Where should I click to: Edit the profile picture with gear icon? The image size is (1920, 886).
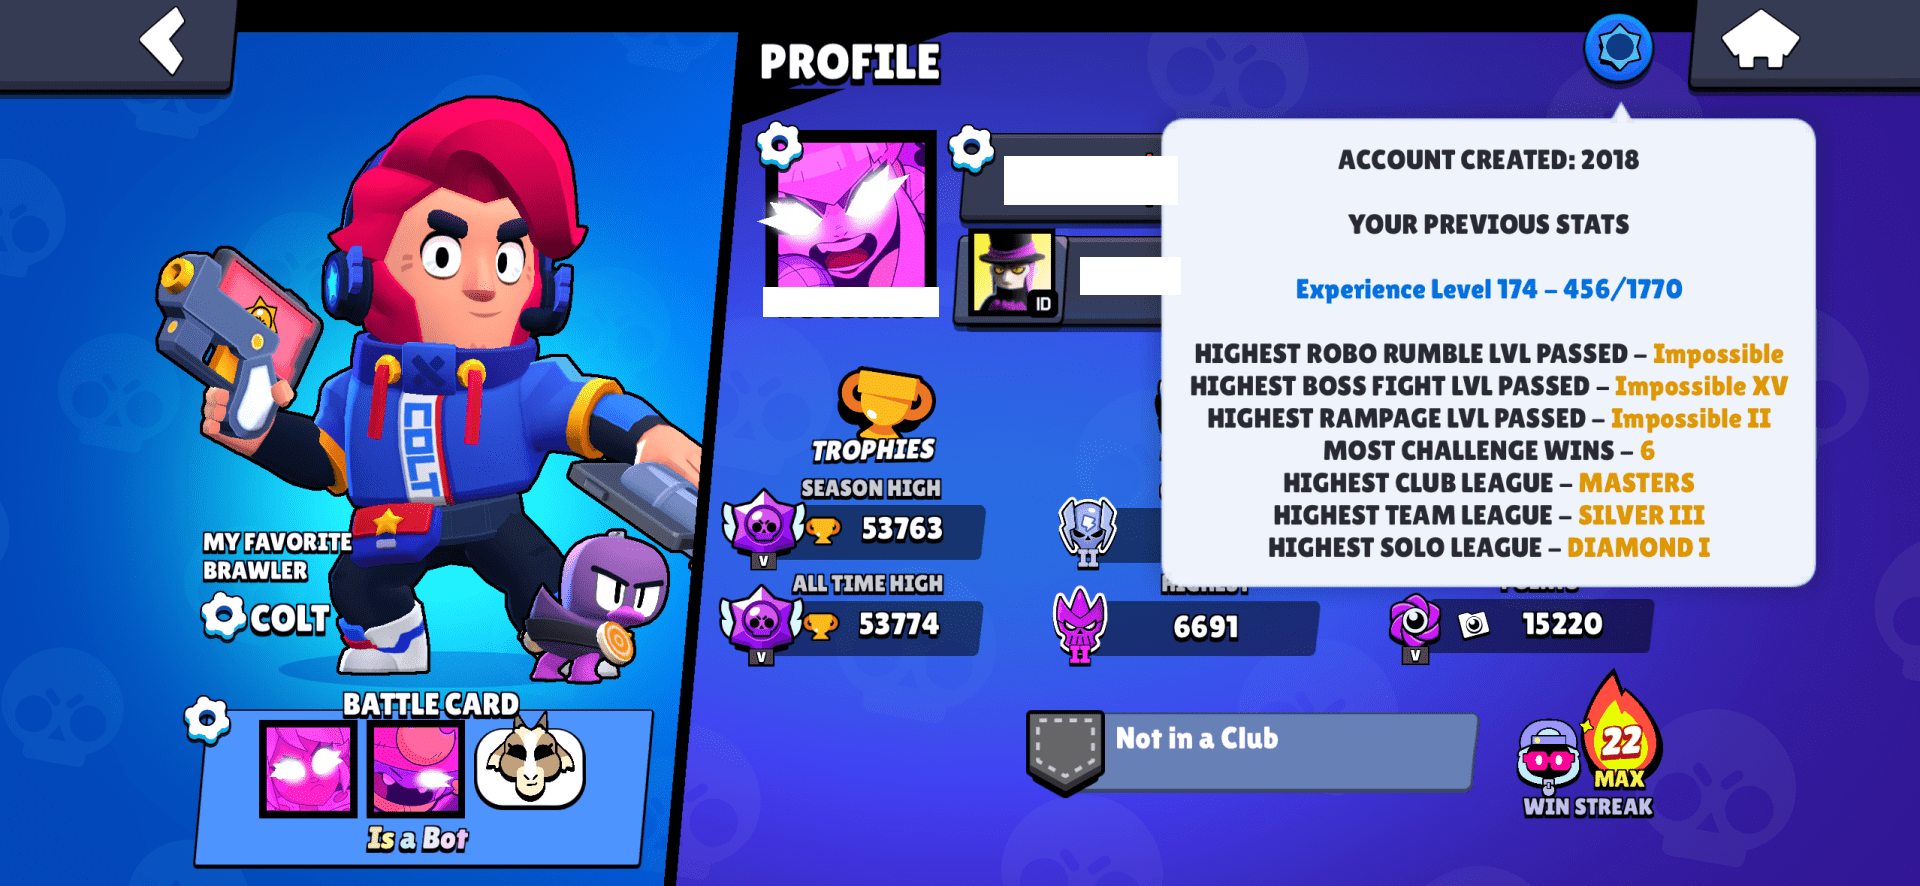tap(779, 146)
